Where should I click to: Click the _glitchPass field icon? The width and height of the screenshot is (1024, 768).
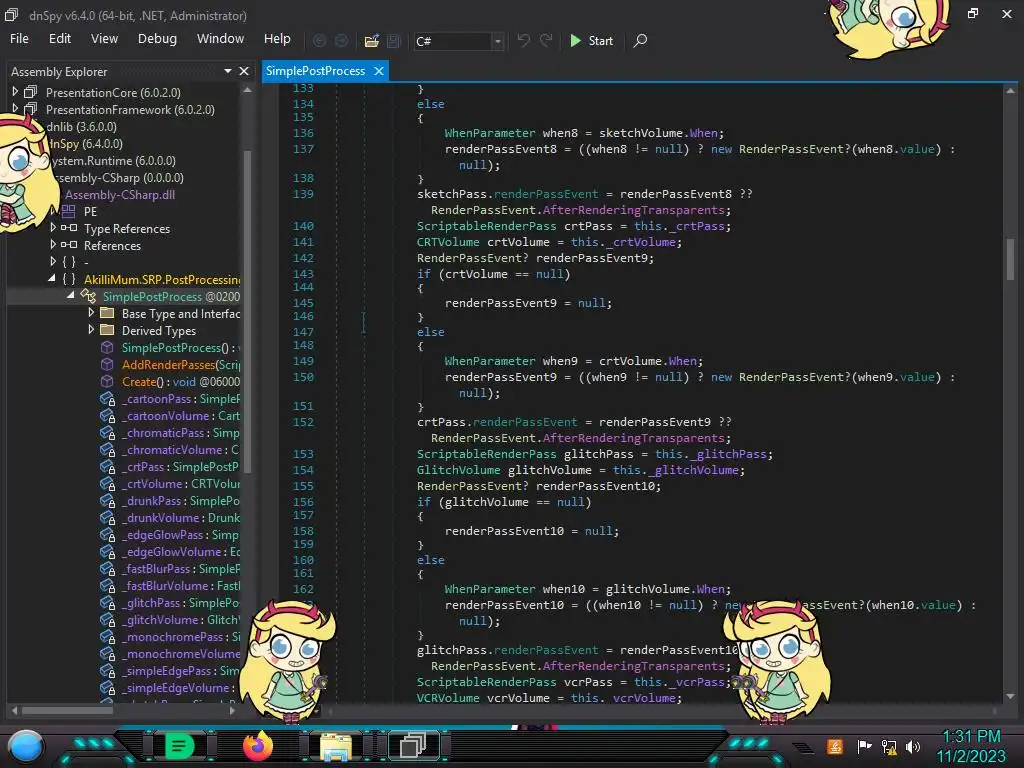click(x=107, y=603)
